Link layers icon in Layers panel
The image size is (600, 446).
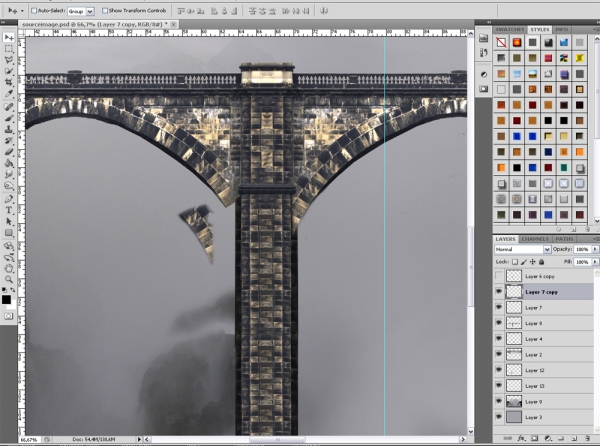508,438
